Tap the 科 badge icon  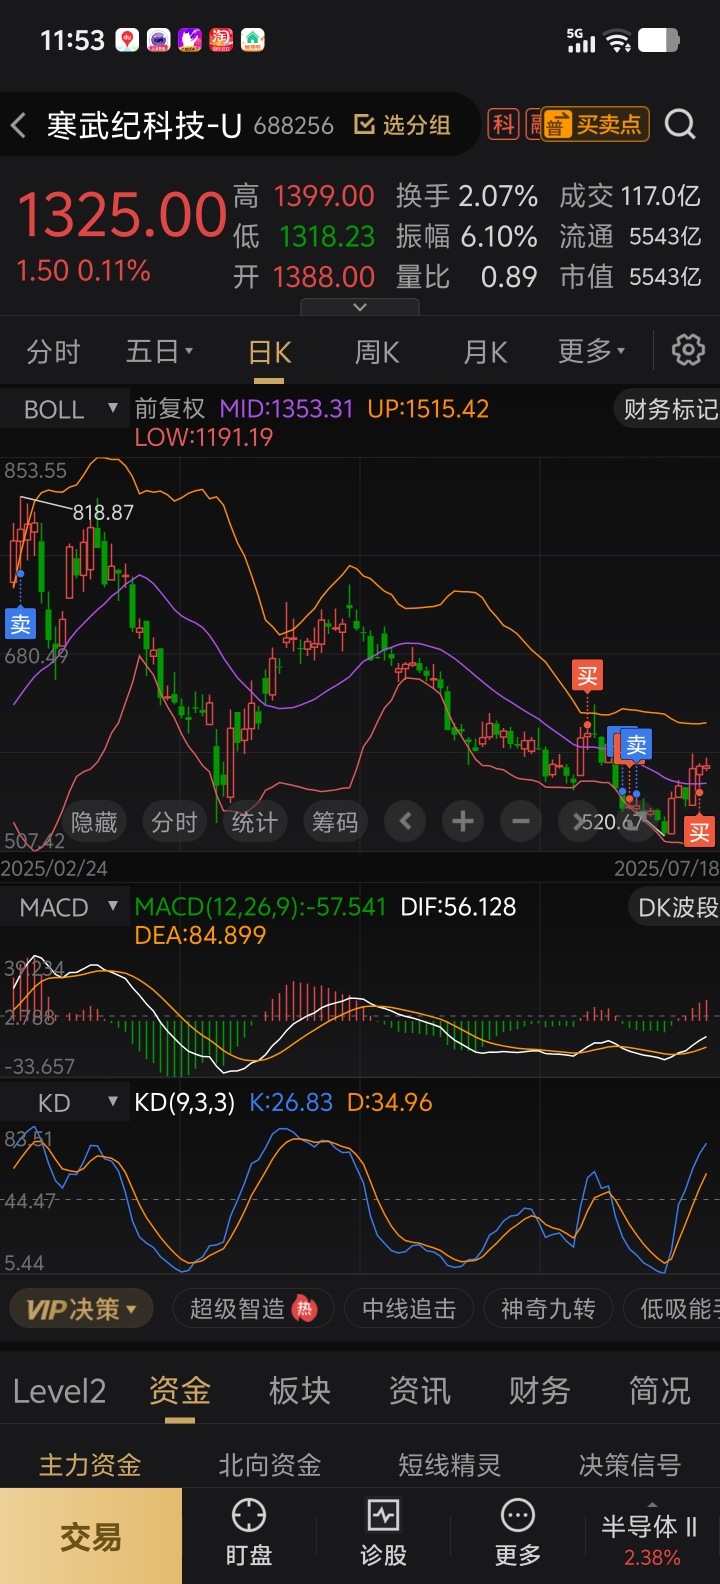pyautogui.click(x=503, y=124)
